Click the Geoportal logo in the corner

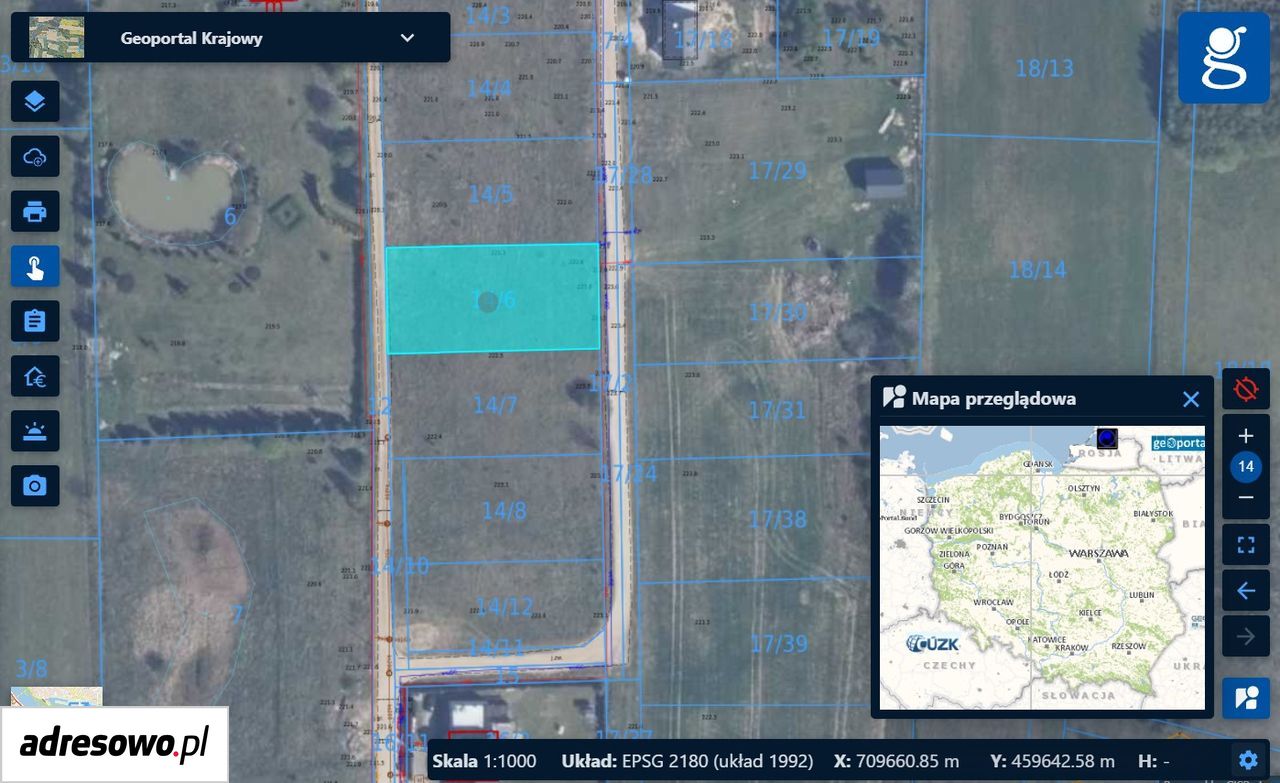pyautogui.click(x=1224, y=58)
